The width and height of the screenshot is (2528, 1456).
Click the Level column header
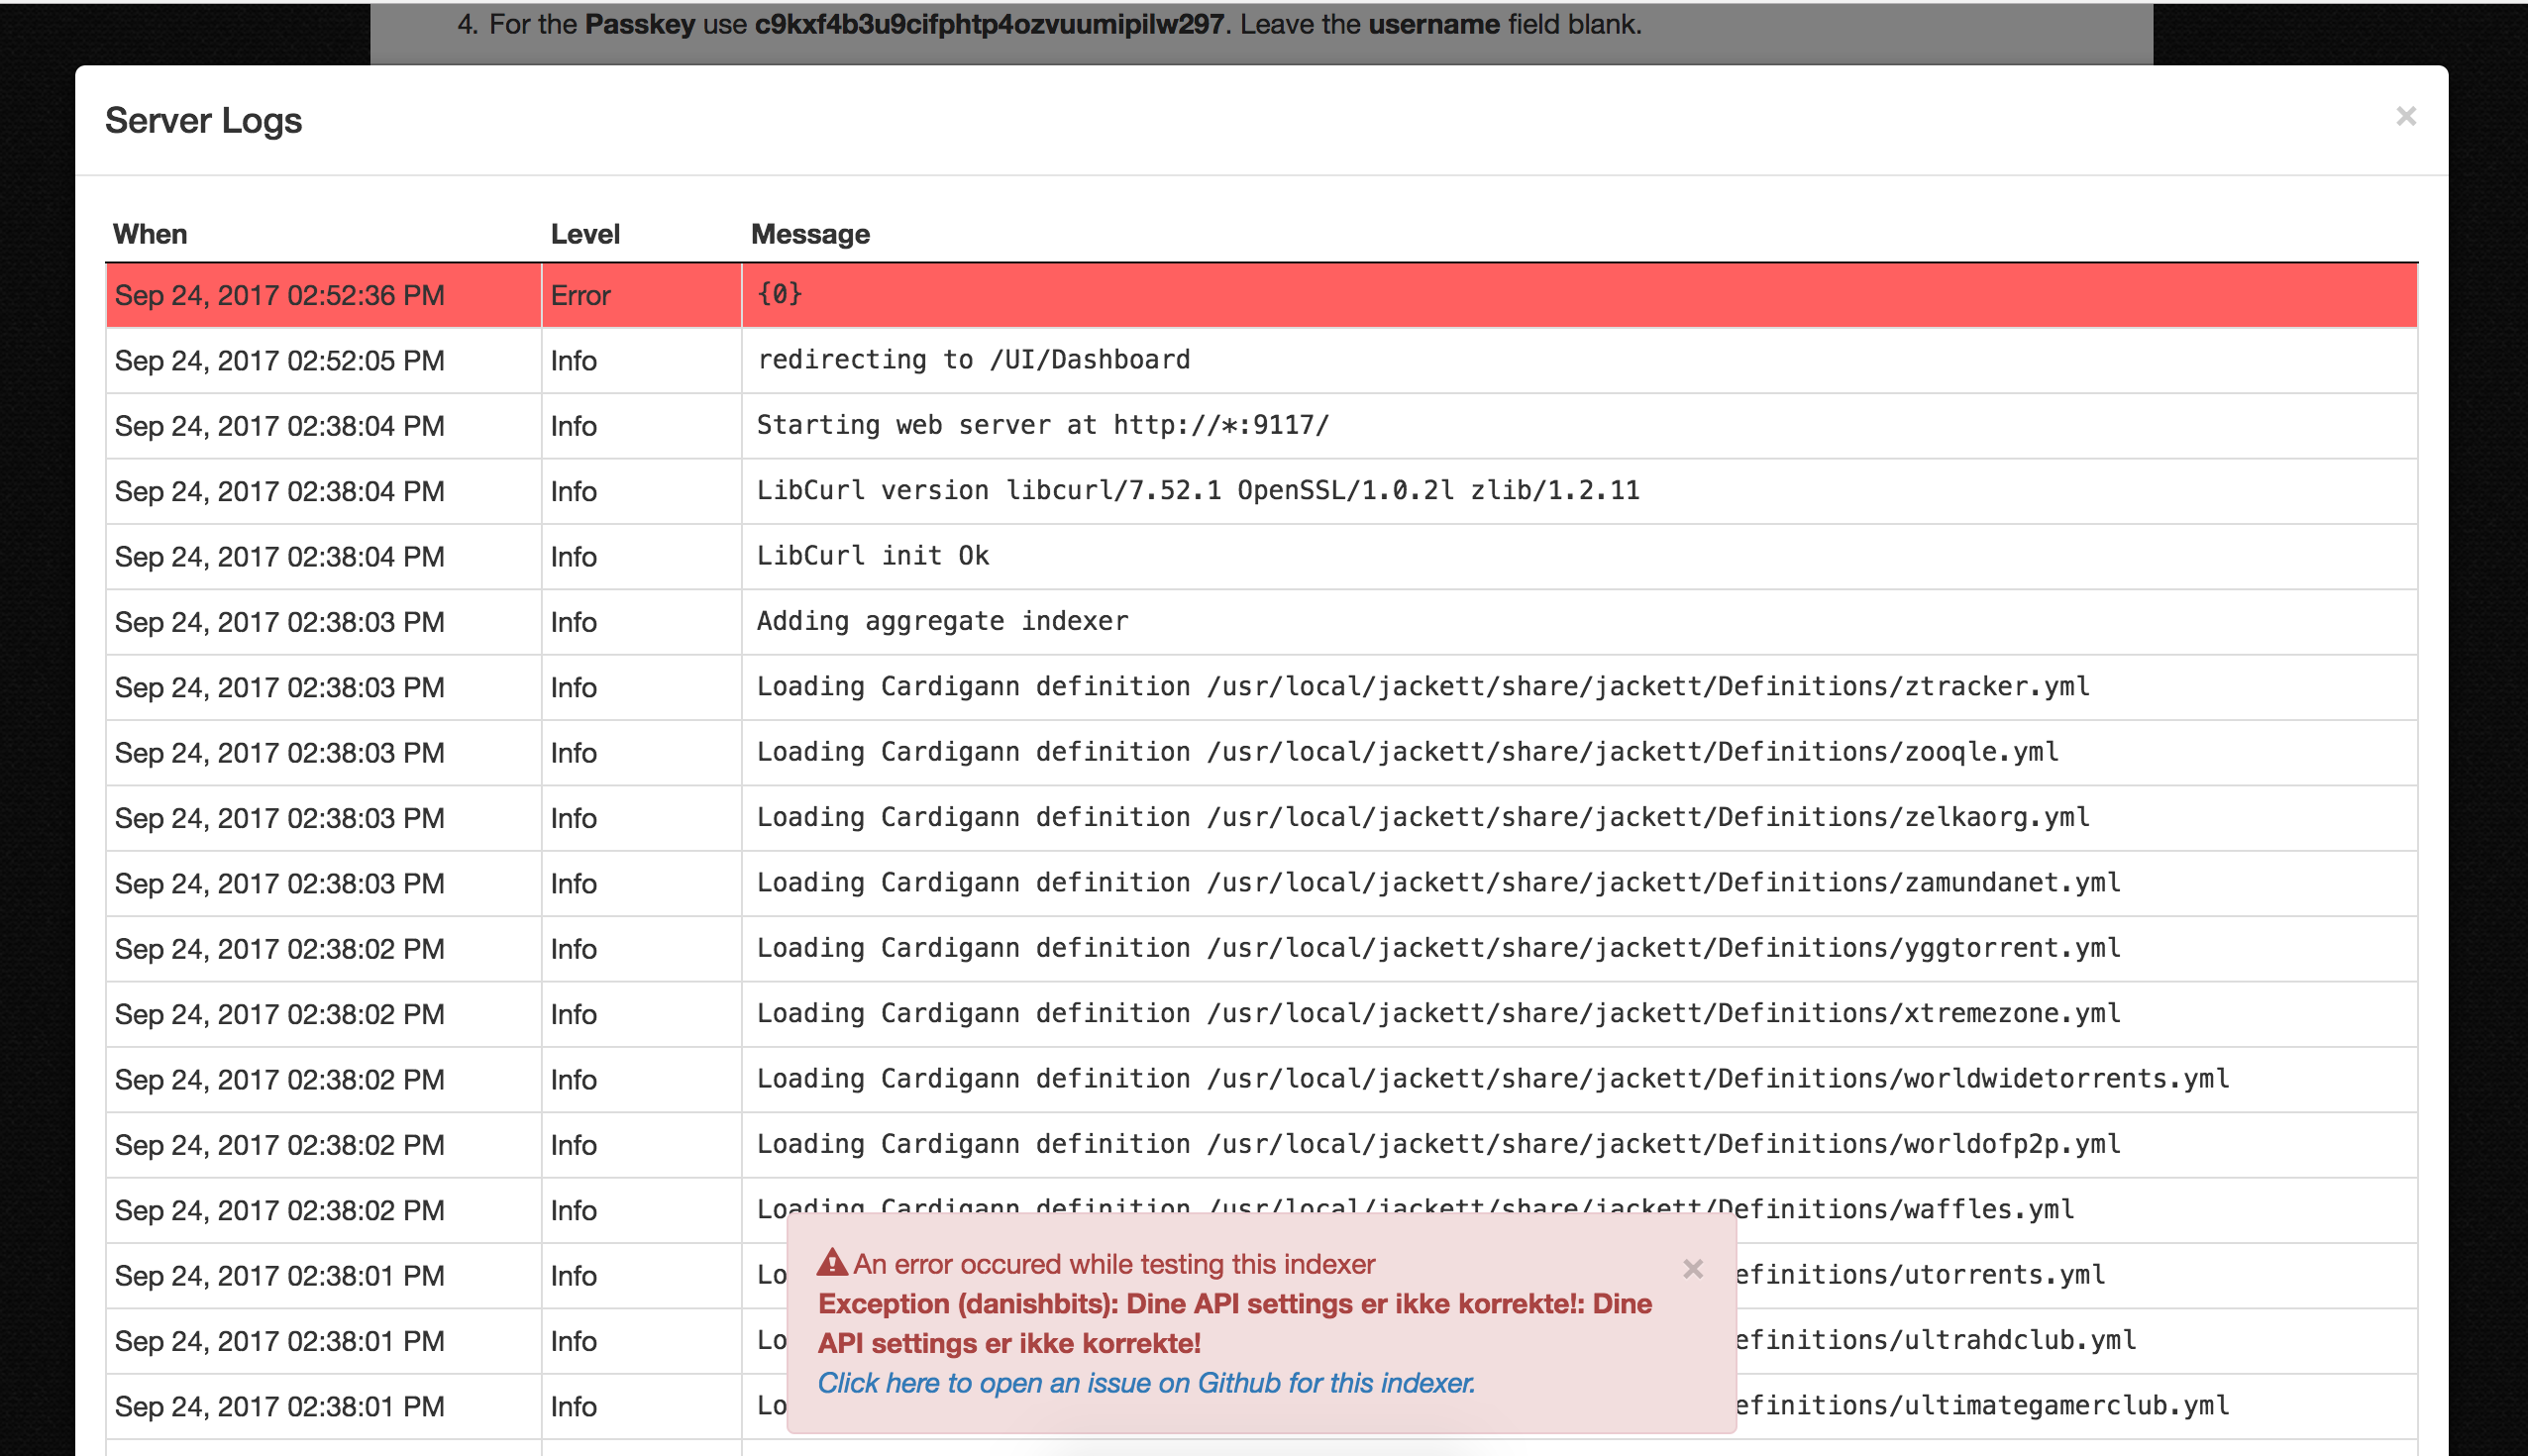pos(585,233)
